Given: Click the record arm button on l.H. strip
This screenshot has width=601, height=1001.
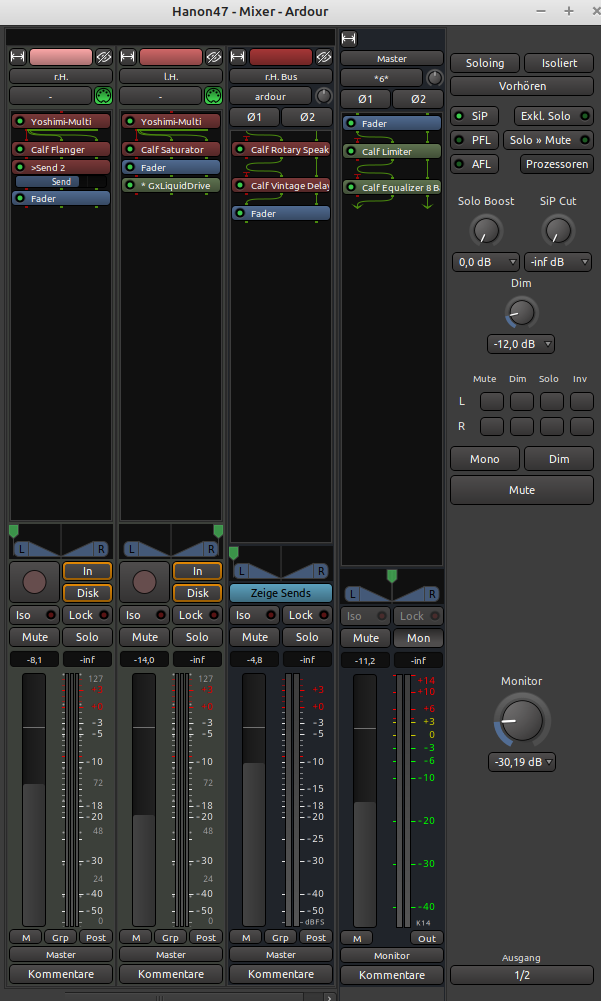Looking at the screenshot, I should tap(144, 582).
